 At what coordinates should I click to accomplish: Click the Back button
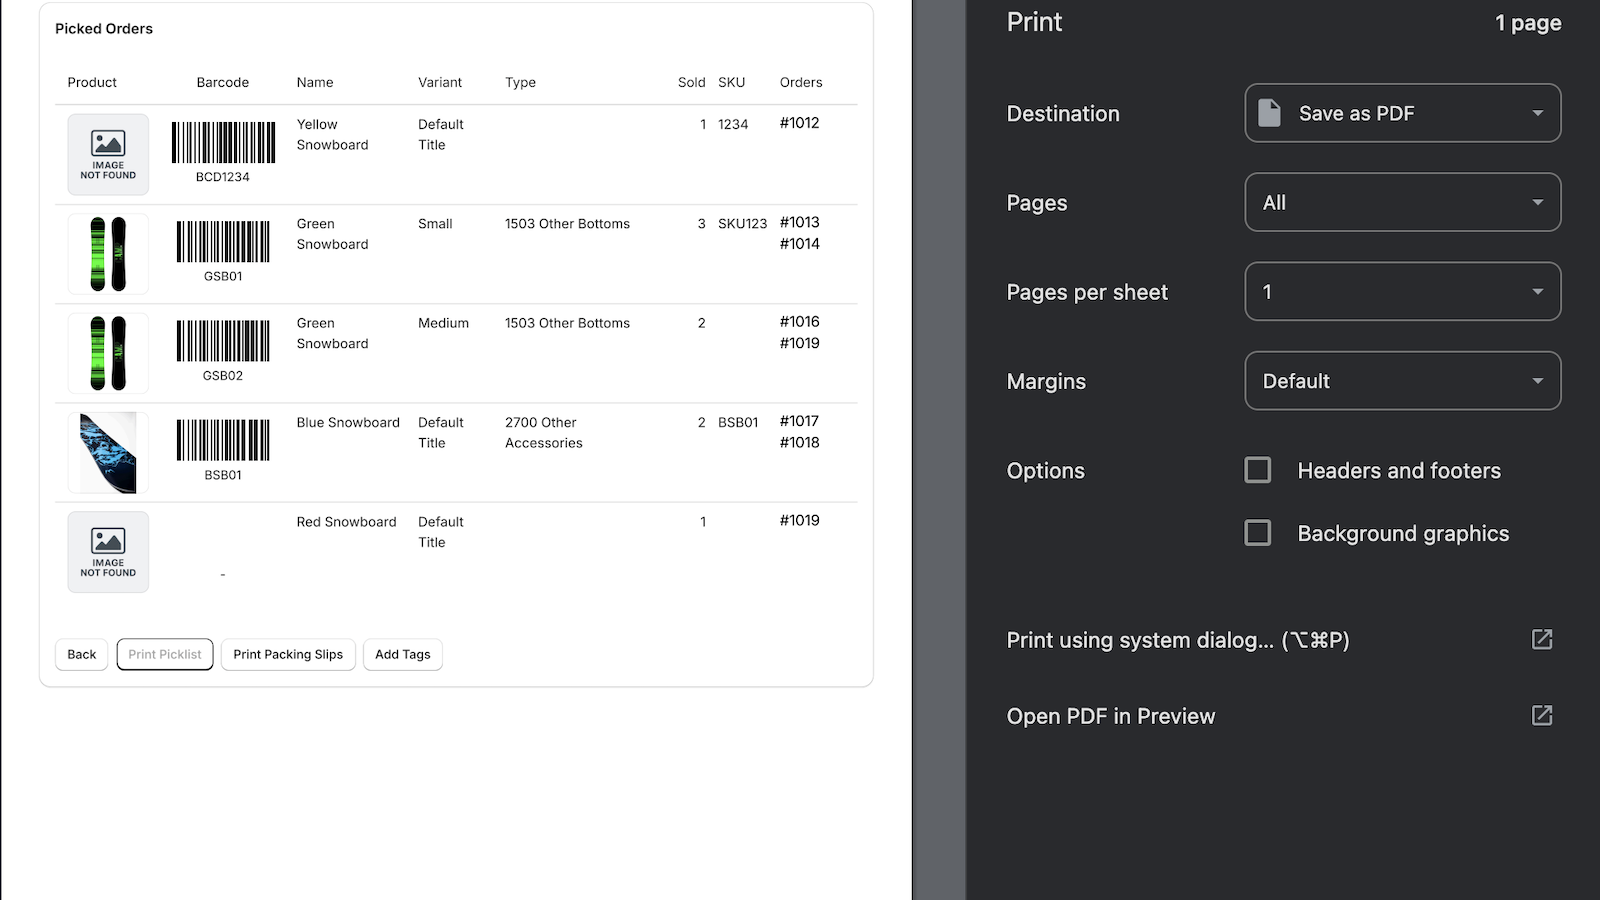coord(81,654)
